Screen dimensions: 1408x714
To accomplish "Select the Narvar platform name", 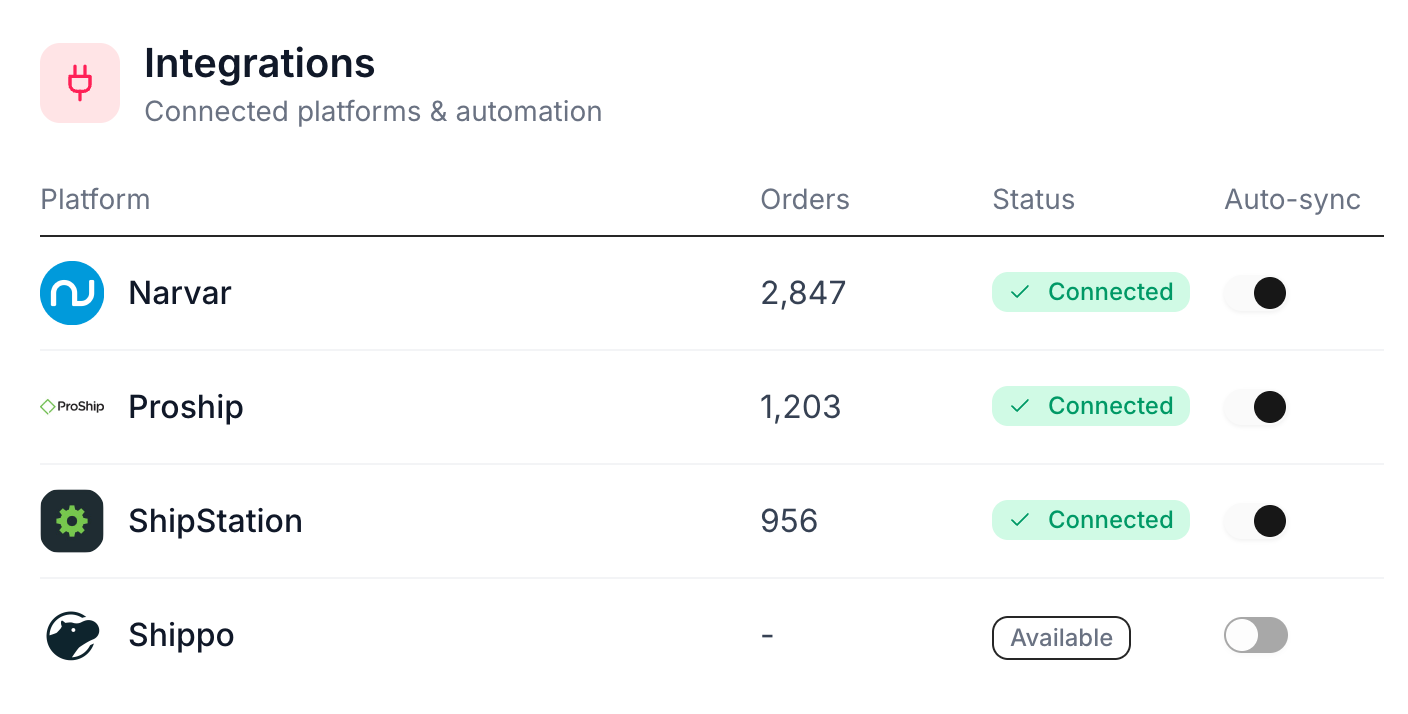I will pyautogui.click(x=180, y=293).
